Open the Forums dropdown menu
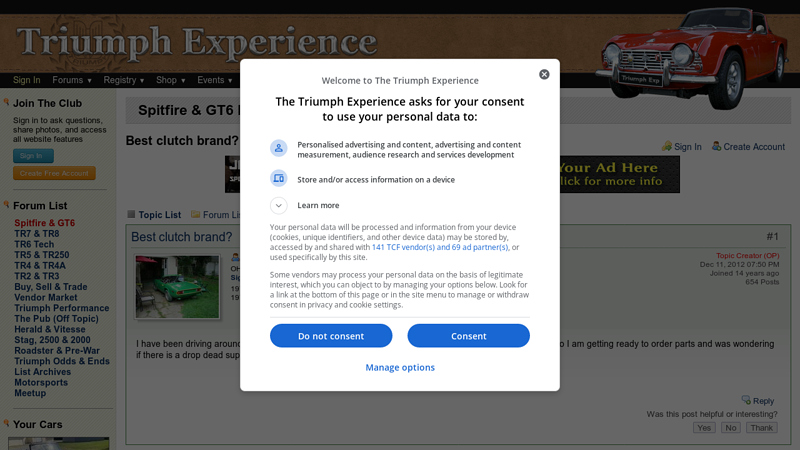 pyautogui.click(x=72, y=80)
